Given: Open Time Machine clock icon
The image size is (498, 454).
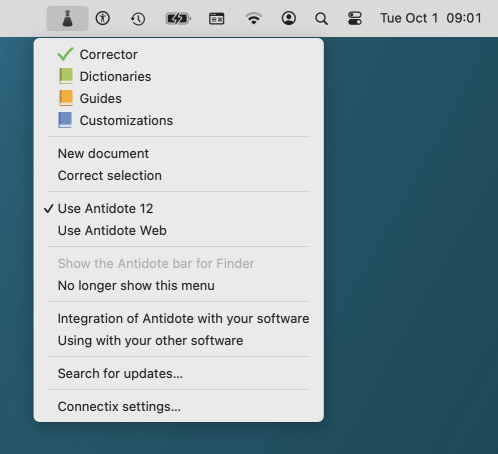Looking at the screenshot, I should click(138, 19).
